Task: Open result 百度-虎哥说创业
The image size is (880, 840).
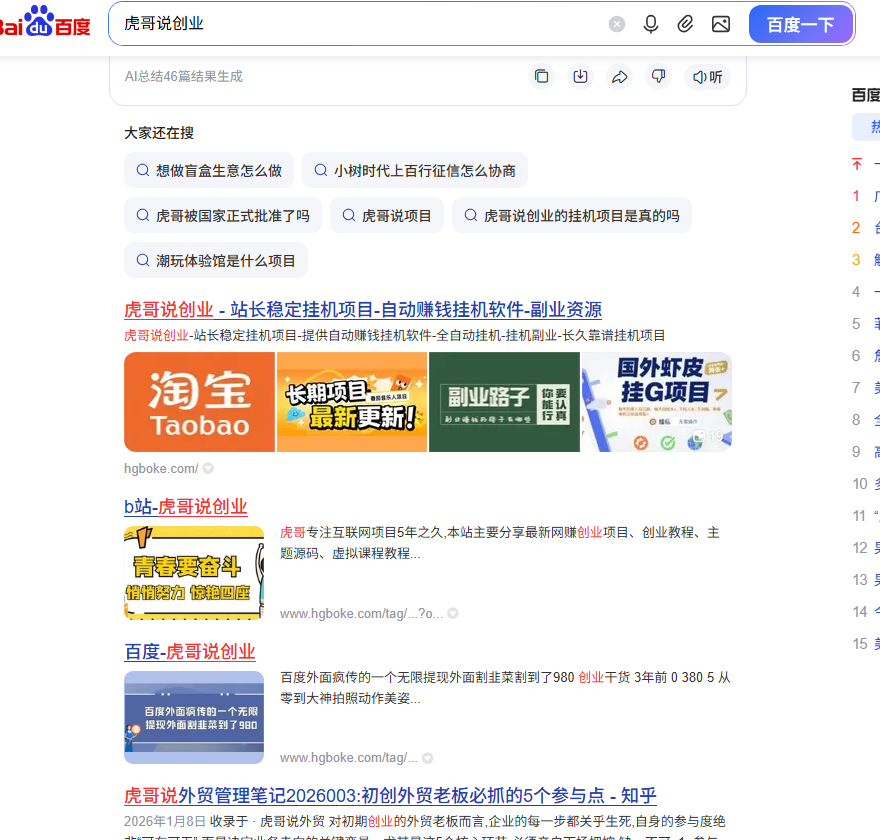Action: [190, 651]
